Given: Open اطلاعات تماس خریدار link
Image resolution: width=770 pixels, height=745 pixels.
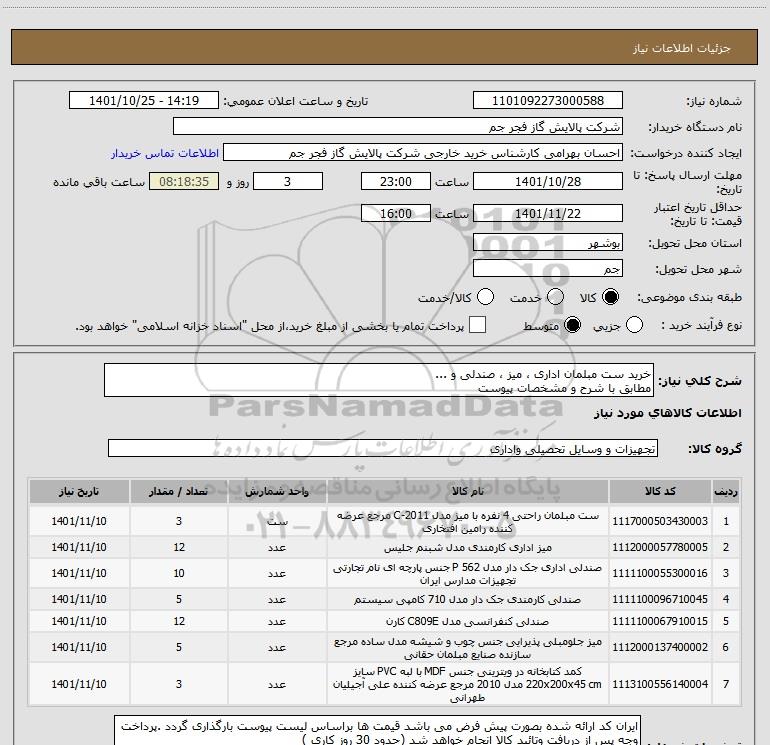Looking at the screenshot, I should [165, 153].
